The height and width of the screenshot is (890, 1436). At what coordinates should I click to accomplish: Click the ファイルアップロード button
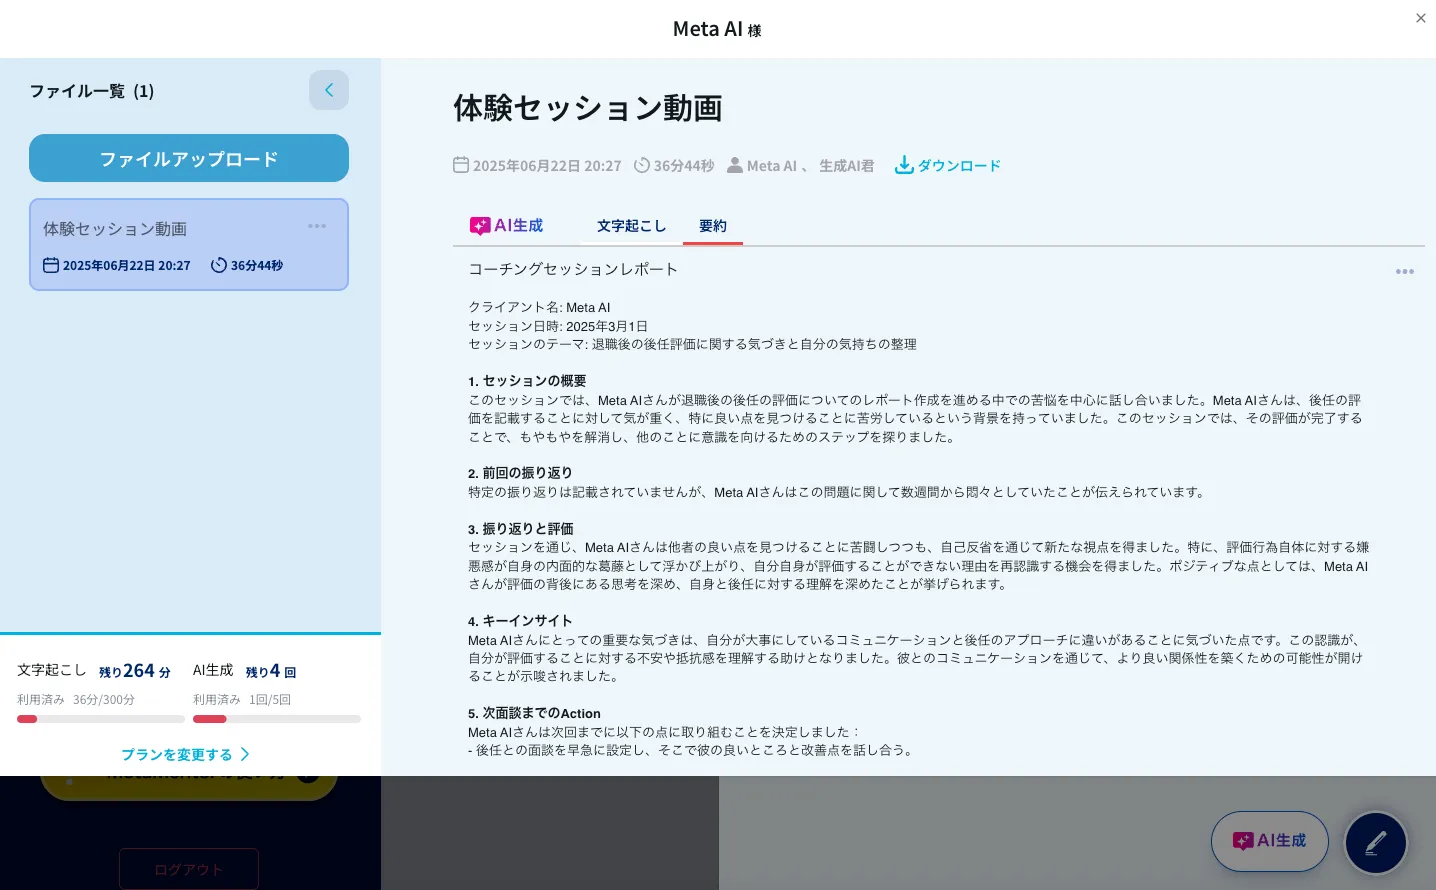tap(189, 158)
